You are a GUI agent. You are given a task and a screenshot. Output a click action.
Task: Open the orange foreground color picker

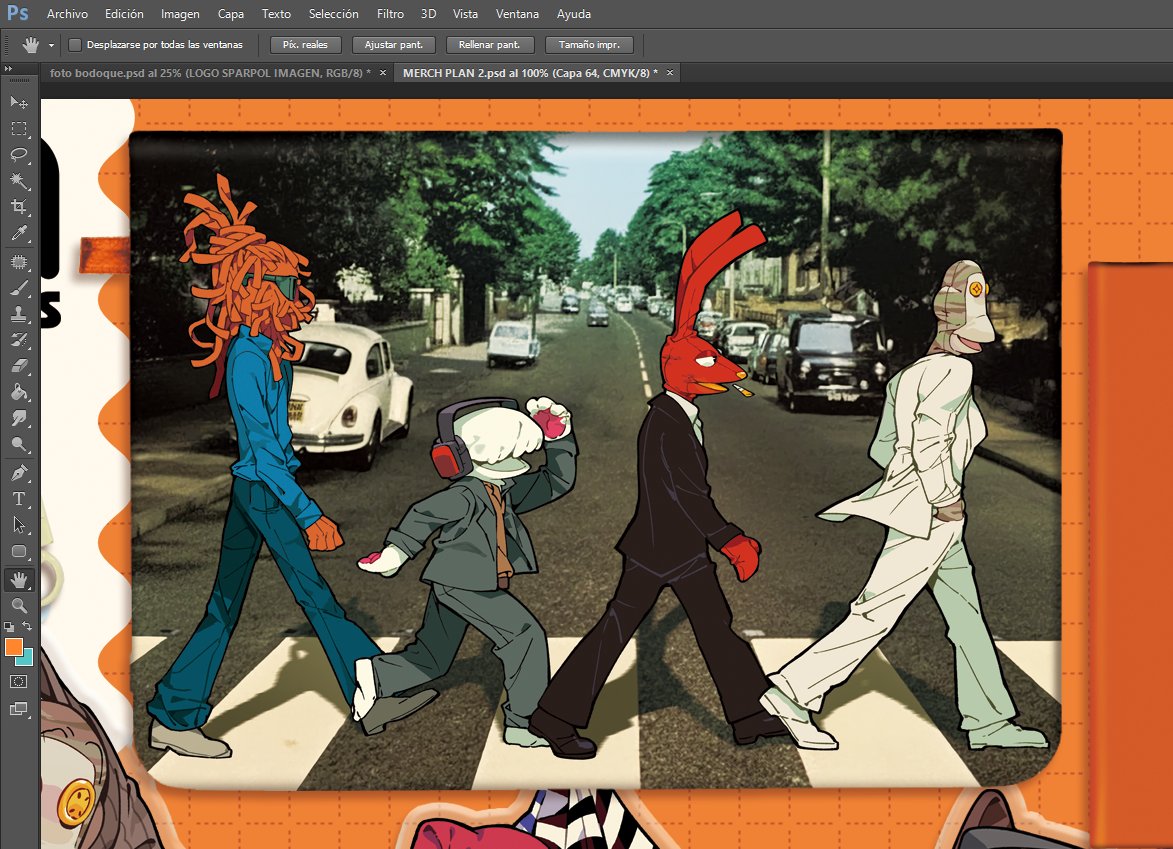[x=13, y=647]
